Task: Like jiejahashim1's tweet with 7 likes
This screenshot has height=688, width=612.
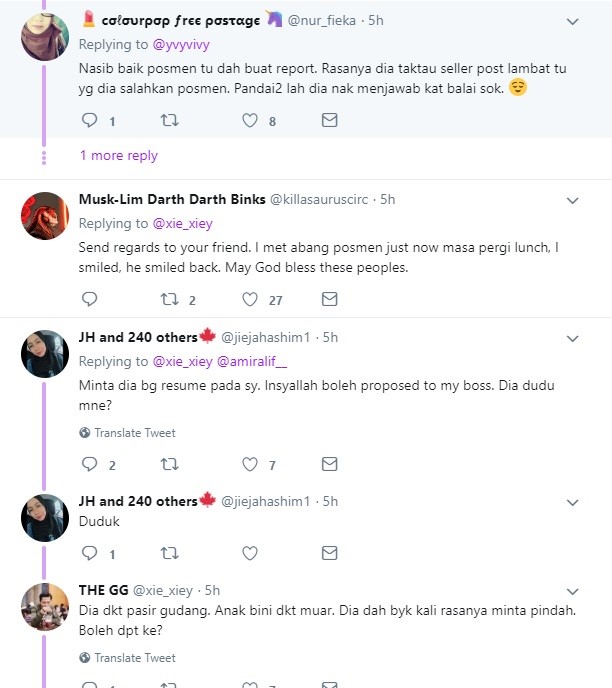Action: pos(250,464)
